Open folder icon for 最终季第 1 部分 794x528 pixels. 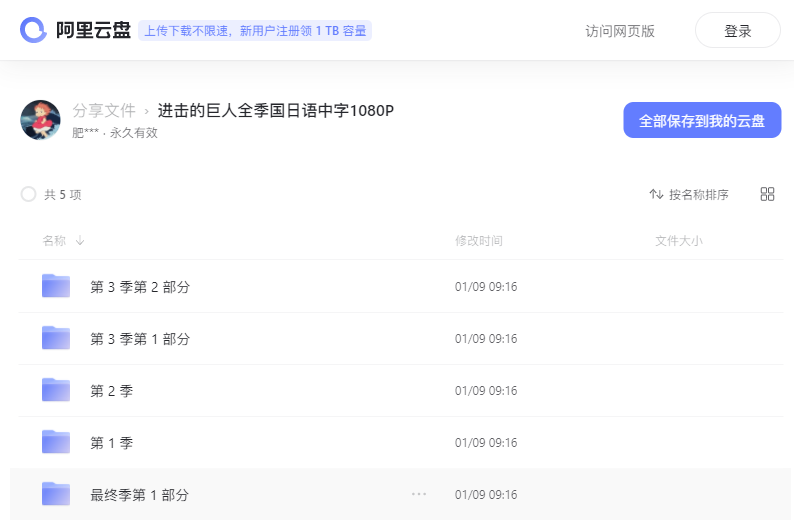pyautogui.click(x=56, y=494)
